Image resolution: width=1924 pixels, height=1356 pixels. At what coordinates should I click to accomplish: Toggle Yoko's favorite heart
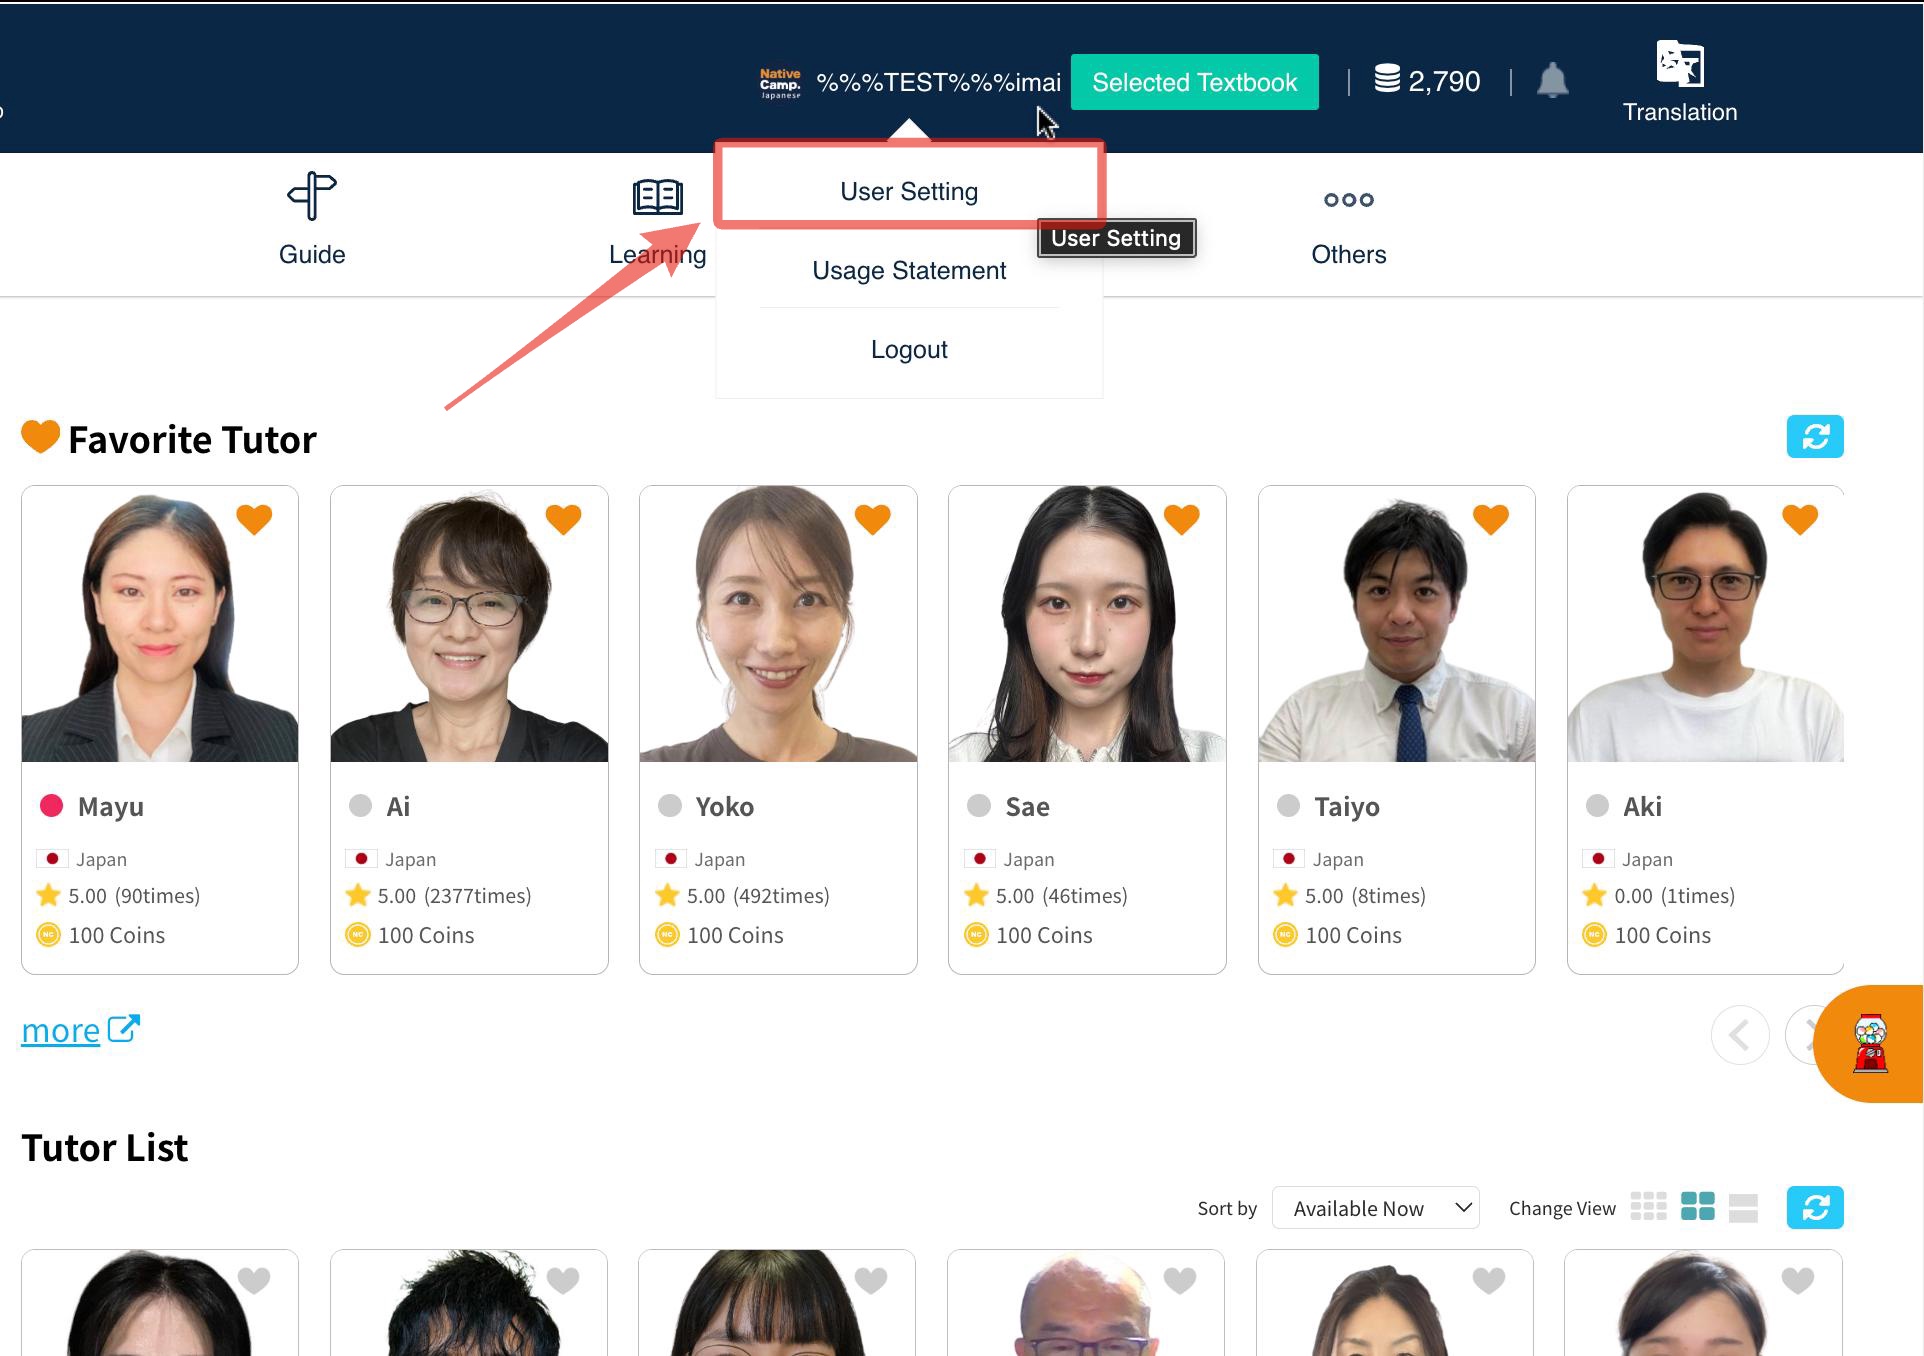click(x=872, y=519)
